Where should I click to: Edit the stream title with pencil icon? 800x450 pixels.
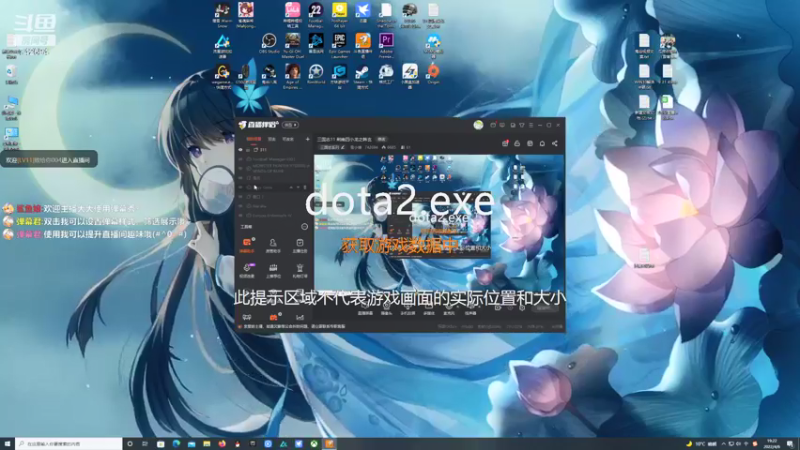(x=342, y=147)
